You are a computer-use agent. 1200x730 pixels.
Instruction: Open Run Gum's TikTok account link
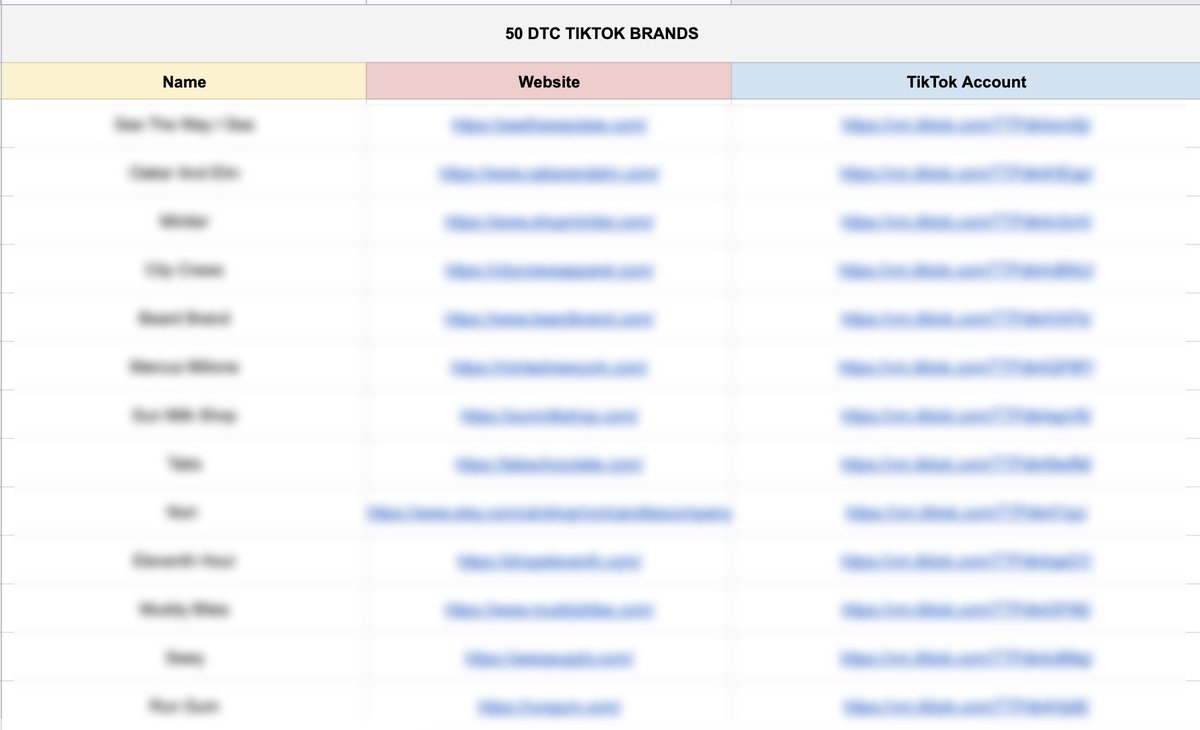966,706
